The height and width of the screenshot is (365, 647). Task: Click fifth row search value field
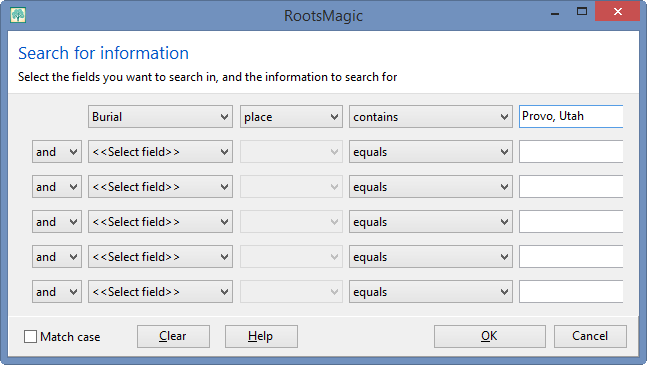(571, 257)
